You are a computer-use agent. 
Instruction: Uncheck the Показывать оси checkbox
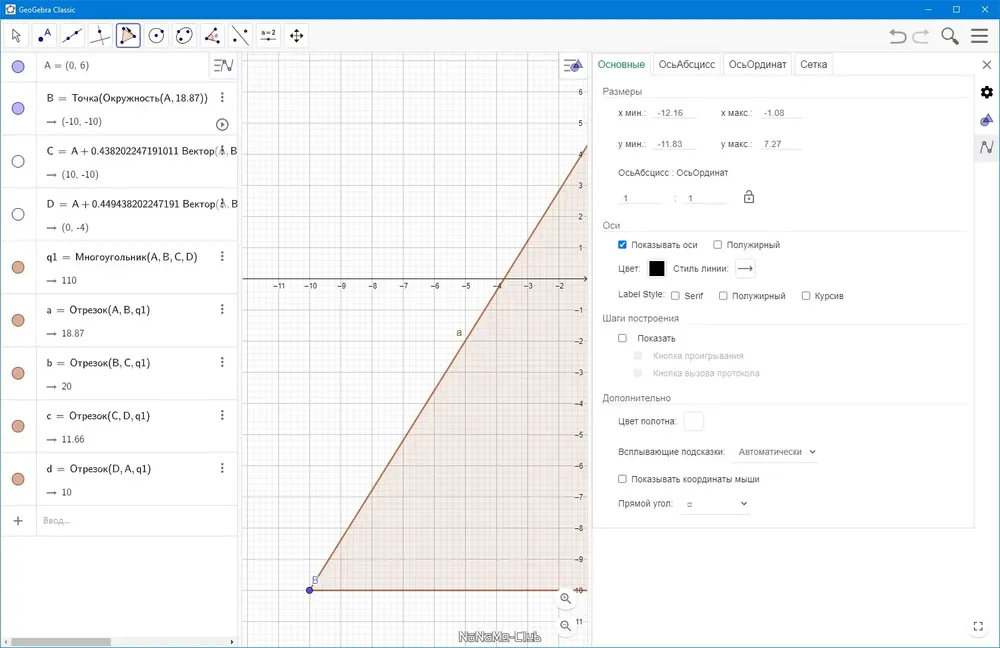click(622, 245)
